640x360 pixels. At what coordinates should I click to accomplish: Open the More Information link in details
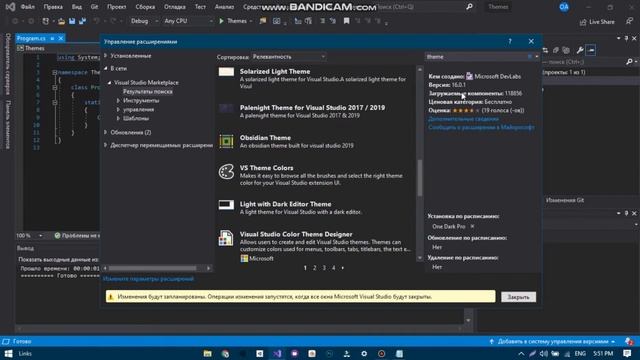pyautogui.click(x=463, y=119)
